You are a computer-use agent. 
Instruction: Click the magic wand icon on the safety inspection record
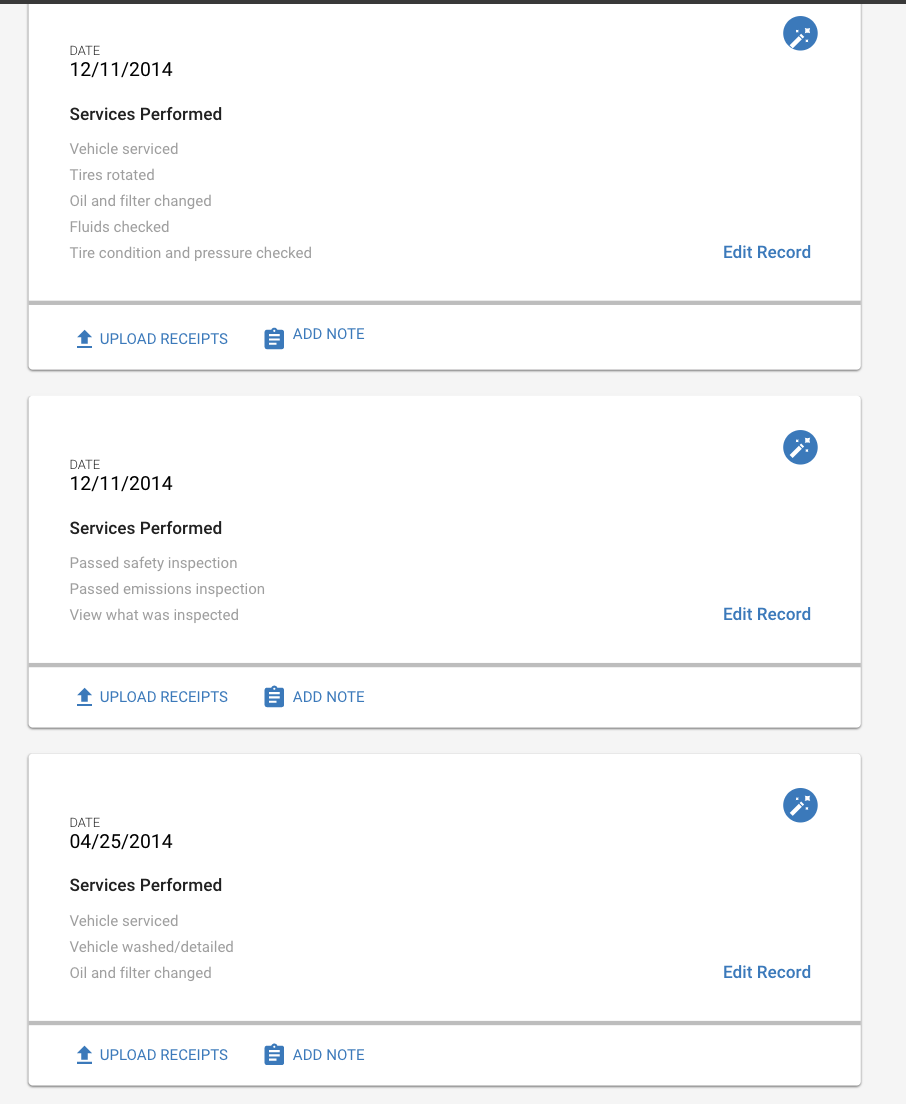[x=800, y=447]
